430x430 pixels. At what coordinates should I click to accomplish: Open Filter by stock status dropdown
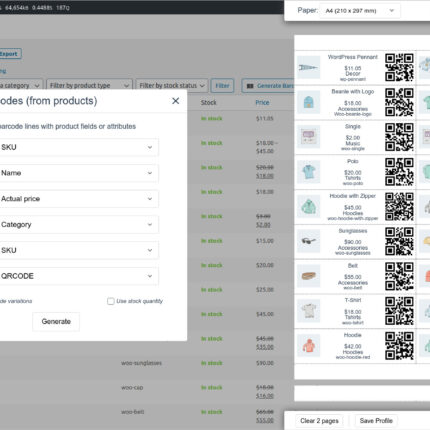point(172,86)
